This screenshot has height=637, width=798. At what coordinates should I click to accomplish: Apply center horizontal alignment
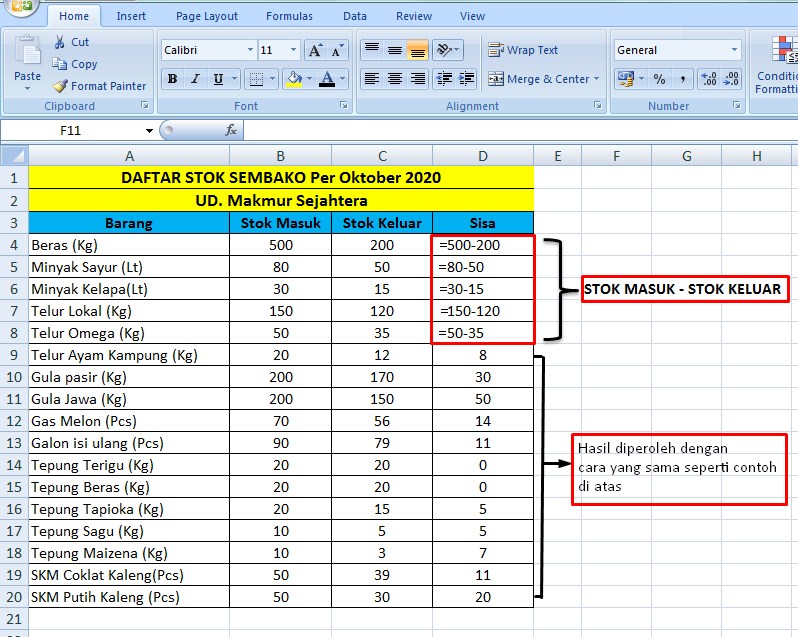[x=395, y=79]
